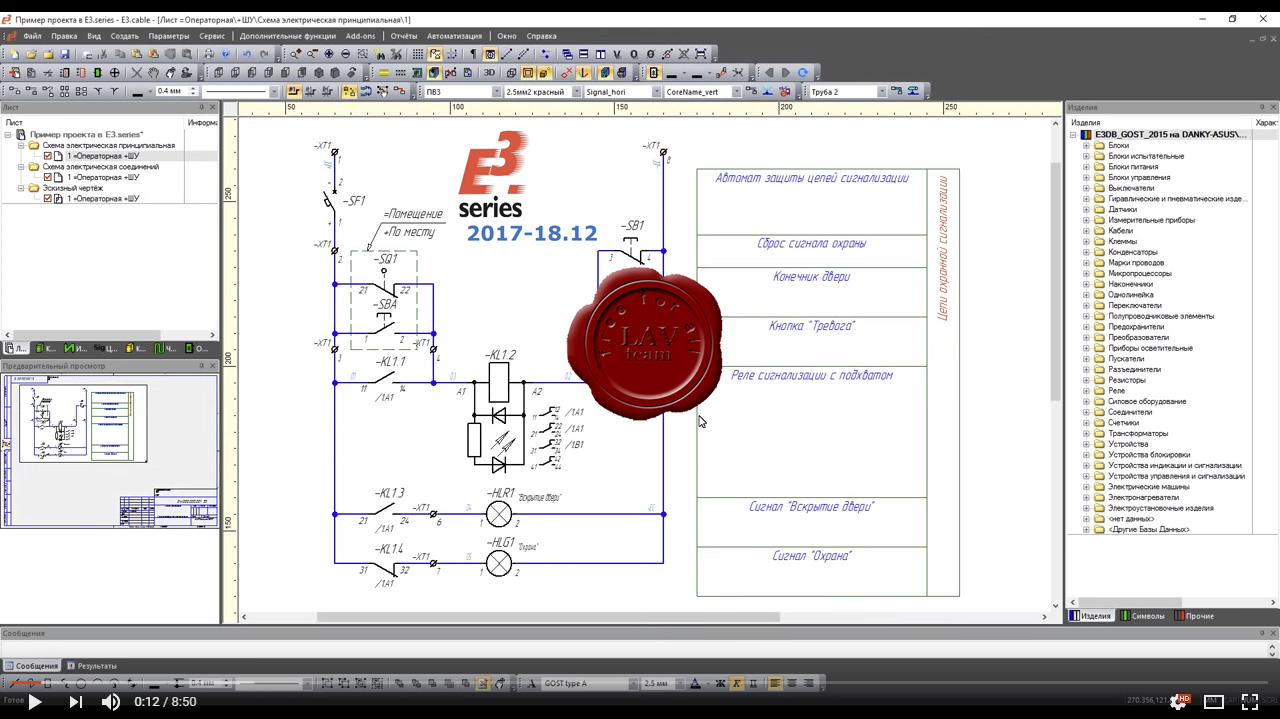
Task: Open the CoreName_vert dropdown
Action: pyautogui.click(x=736, y=92)
